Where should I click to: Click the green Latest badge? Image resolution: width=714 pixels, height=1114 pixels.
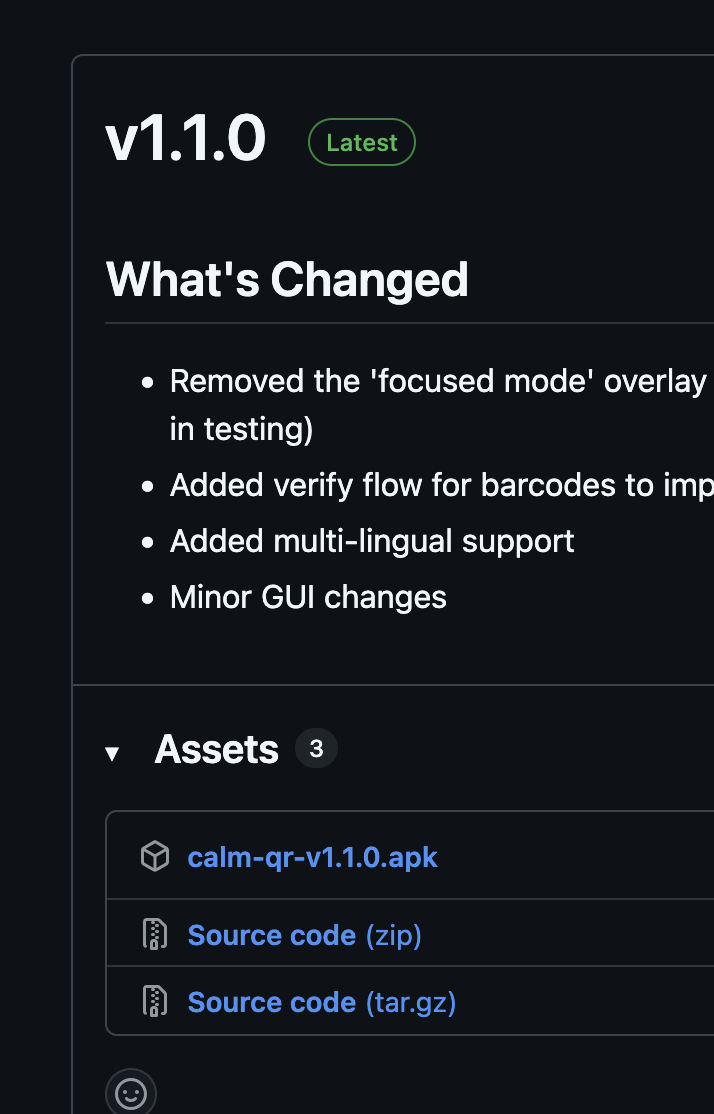point(361,143)
